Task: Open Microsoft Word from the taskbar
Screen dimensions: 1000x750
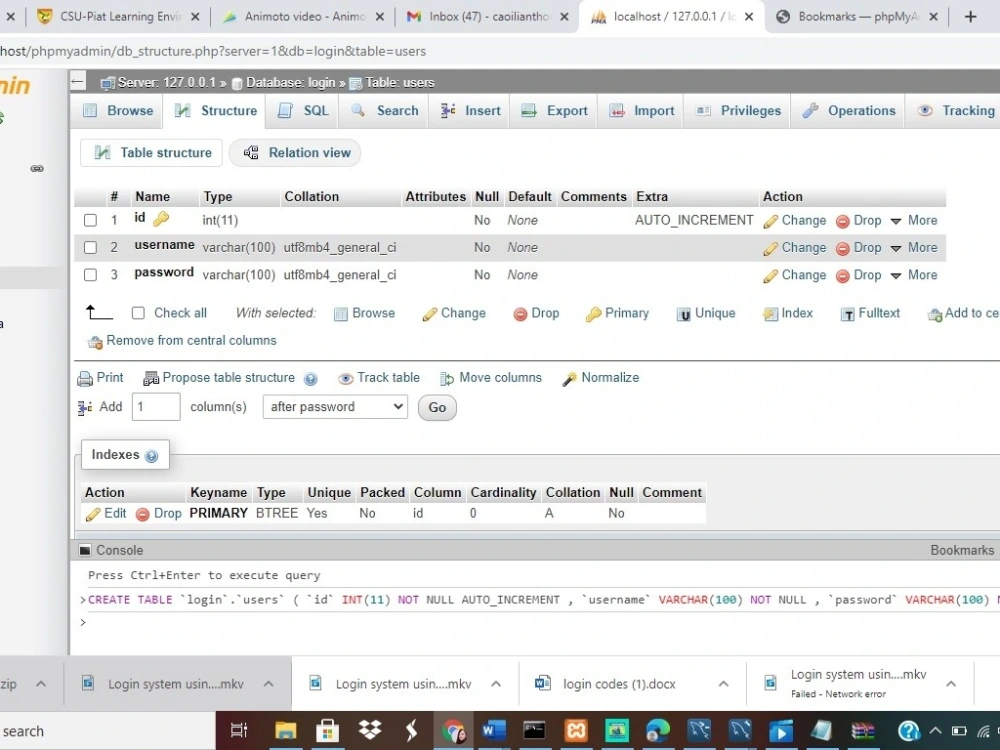Action: coord(494,730)
